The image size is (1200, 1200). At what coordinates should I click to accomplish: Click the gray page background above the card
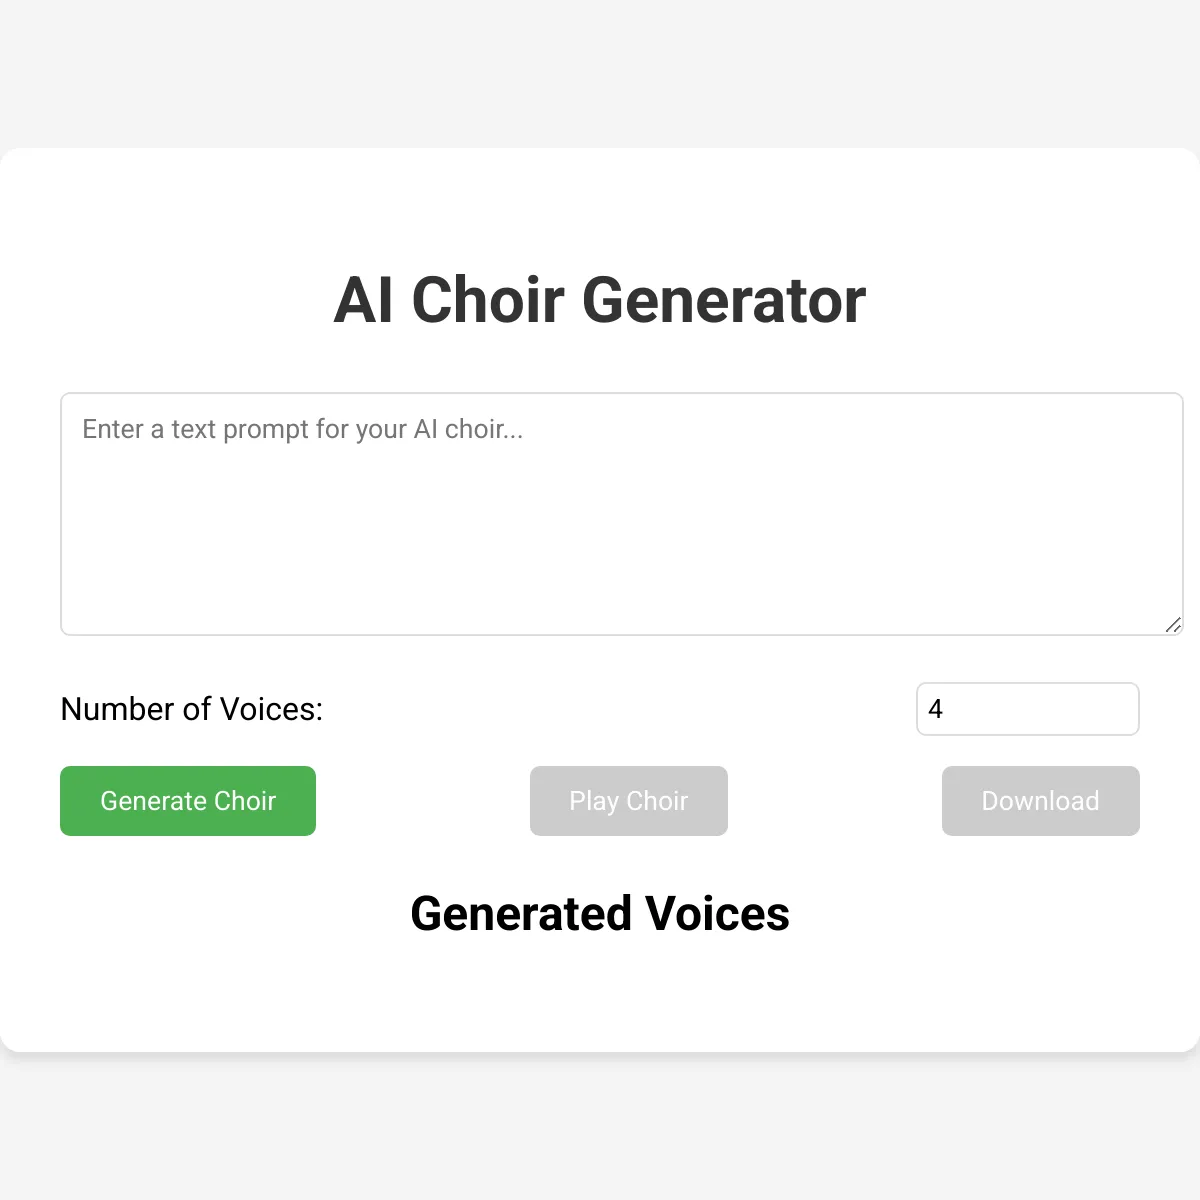coord(600,72)
